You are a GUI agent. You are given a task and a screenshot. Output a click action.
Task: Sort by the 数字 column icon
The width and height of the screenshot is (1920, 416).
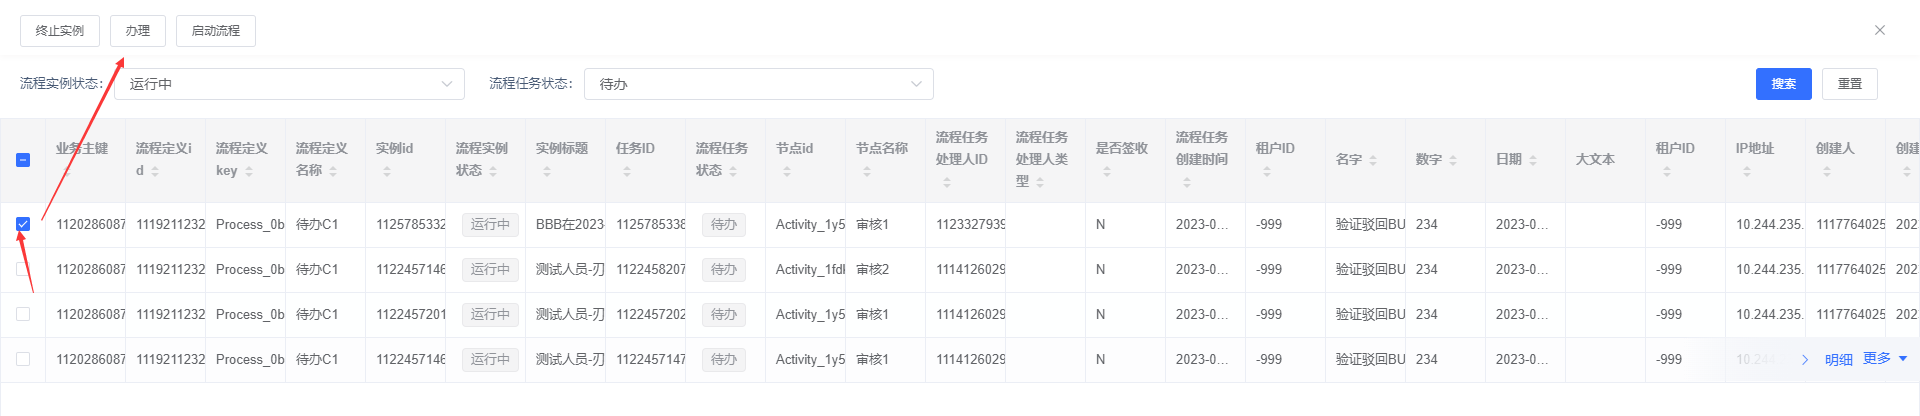[x=1453, y=161]
